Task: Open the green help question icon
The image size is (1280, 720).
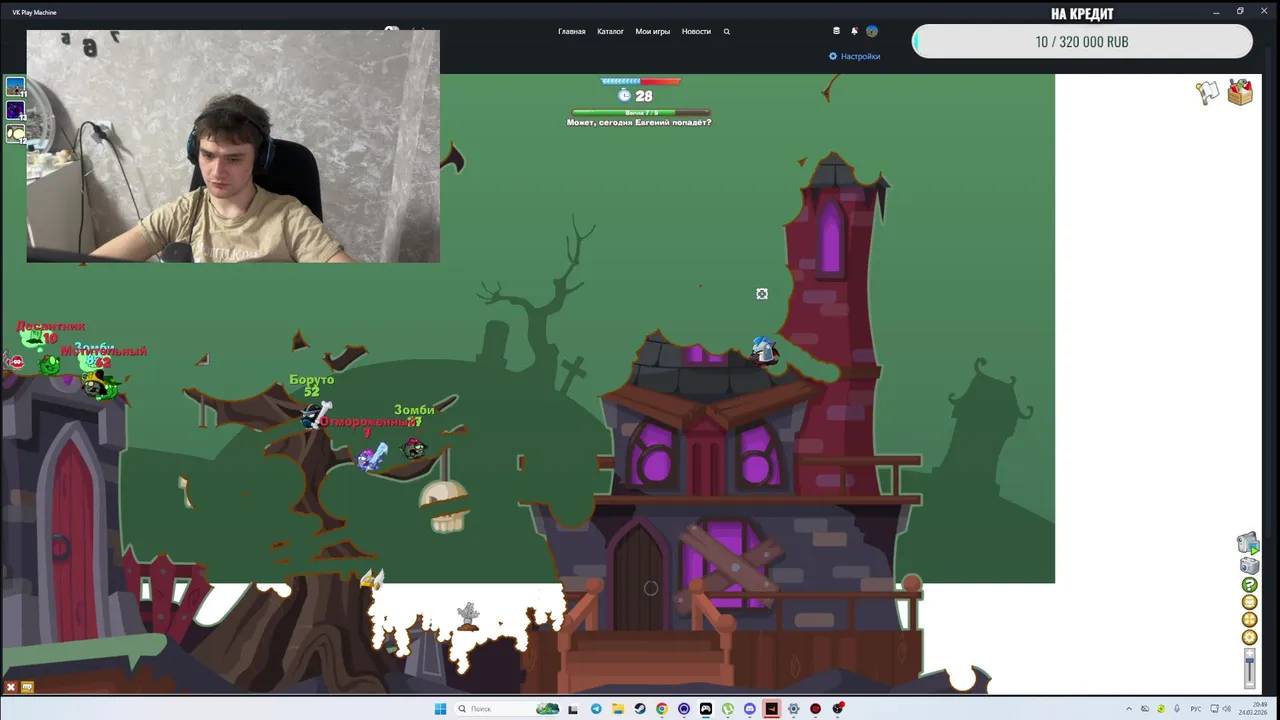Action: [1249, 585]
